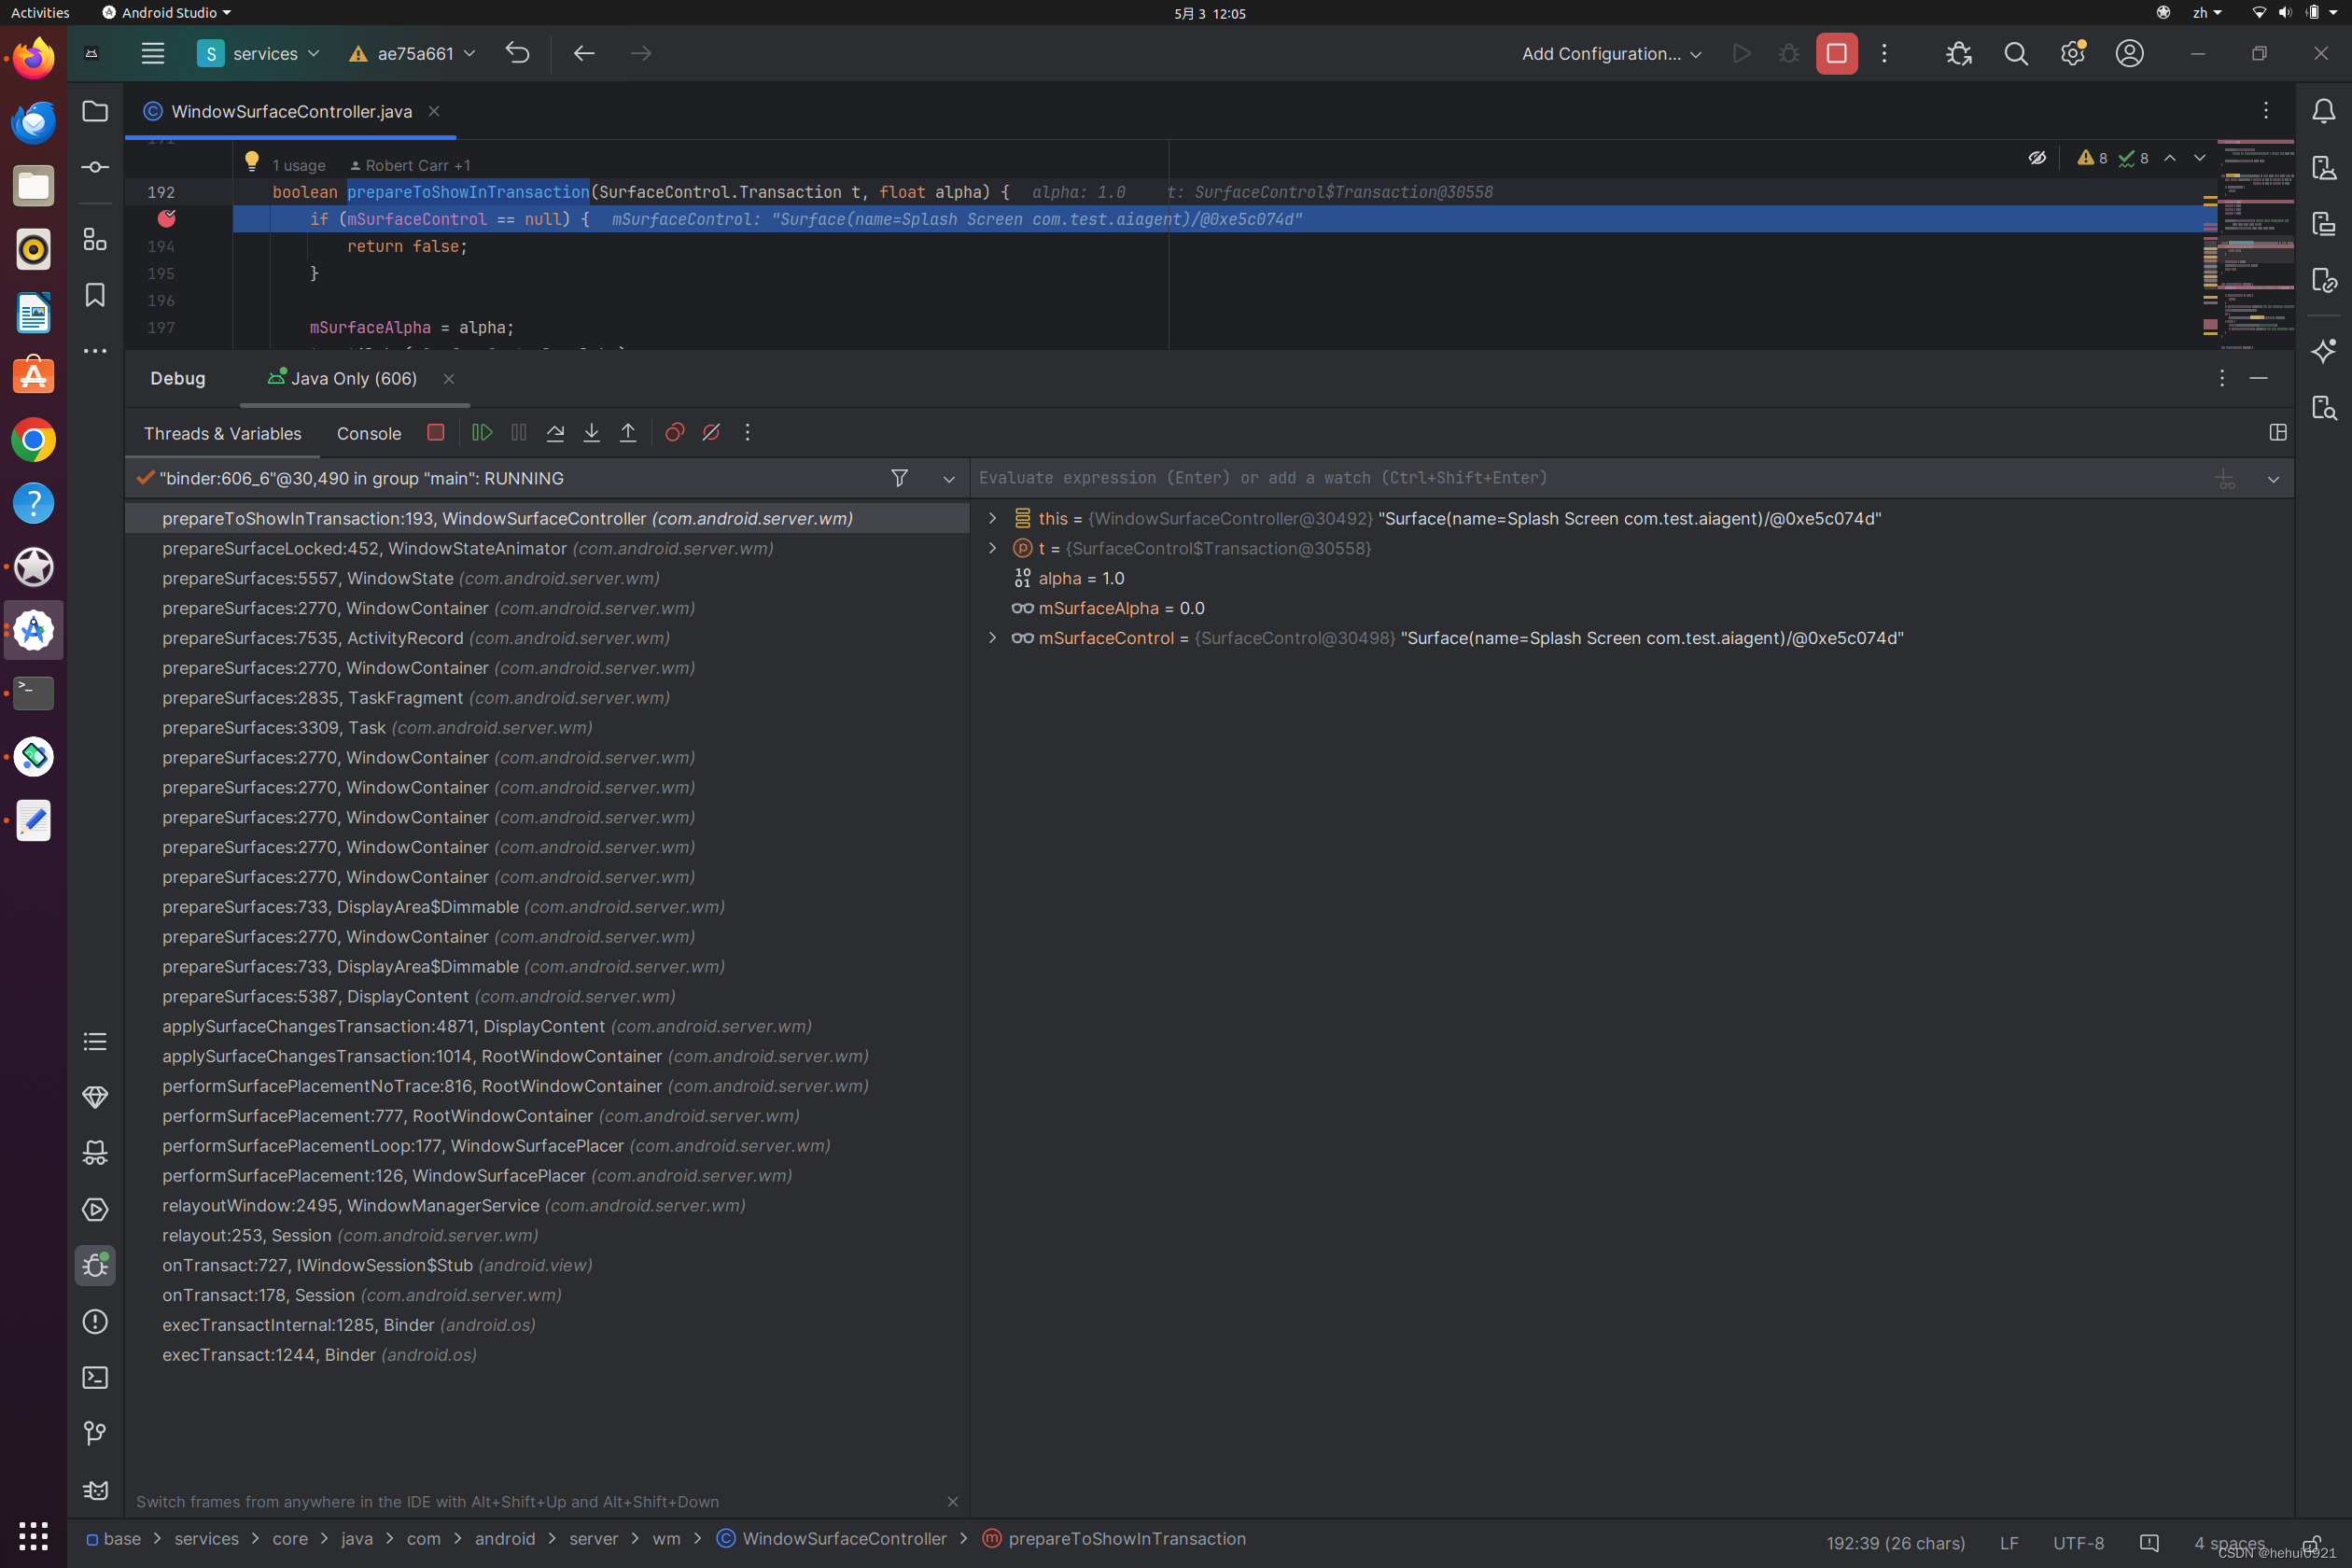Open the services project dropdown
Image resolution: width=2352 pixels, height=1568 pixels.
259,53
